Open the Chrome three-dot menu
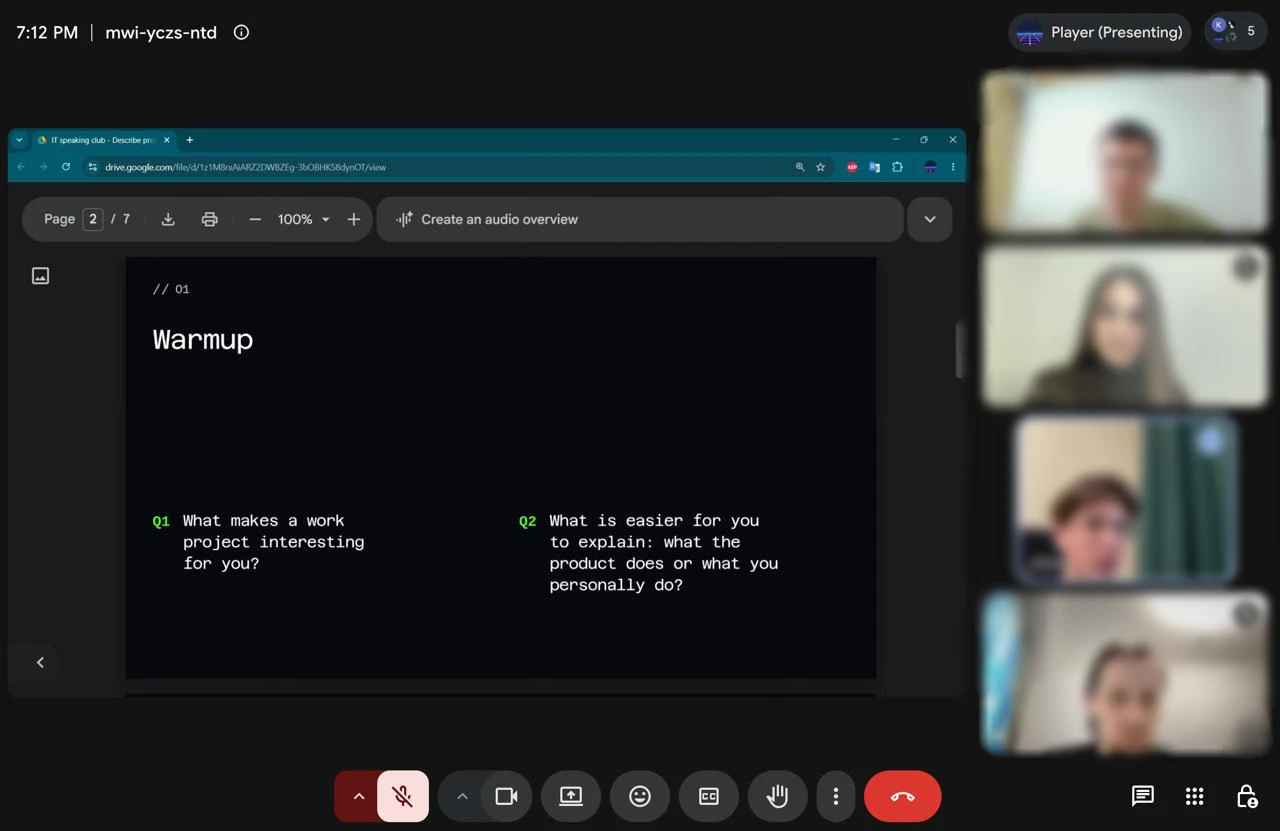Image resolution: width=1280 pixels, height=831 pixels. coord(953,167)
